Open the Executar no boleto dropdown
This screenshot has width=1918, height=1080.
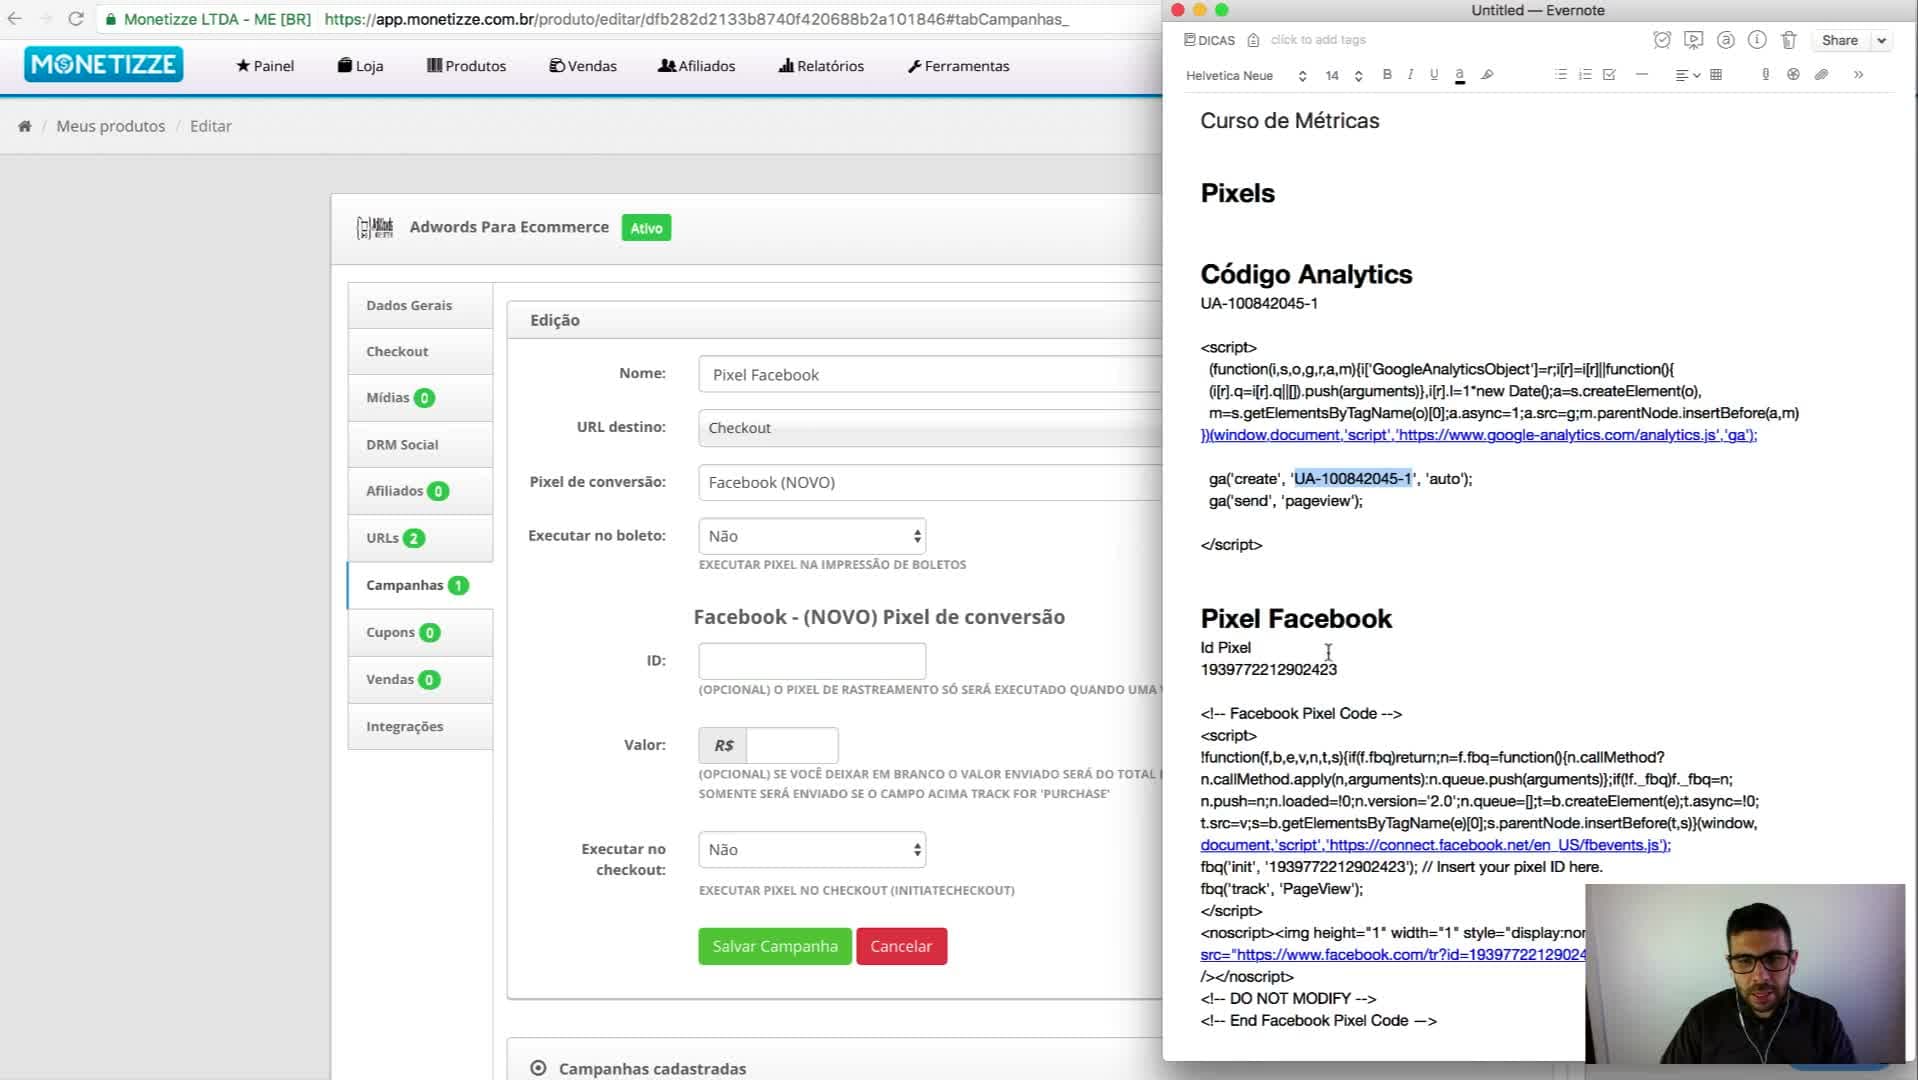pyautogui.click(x=812, y=536)
